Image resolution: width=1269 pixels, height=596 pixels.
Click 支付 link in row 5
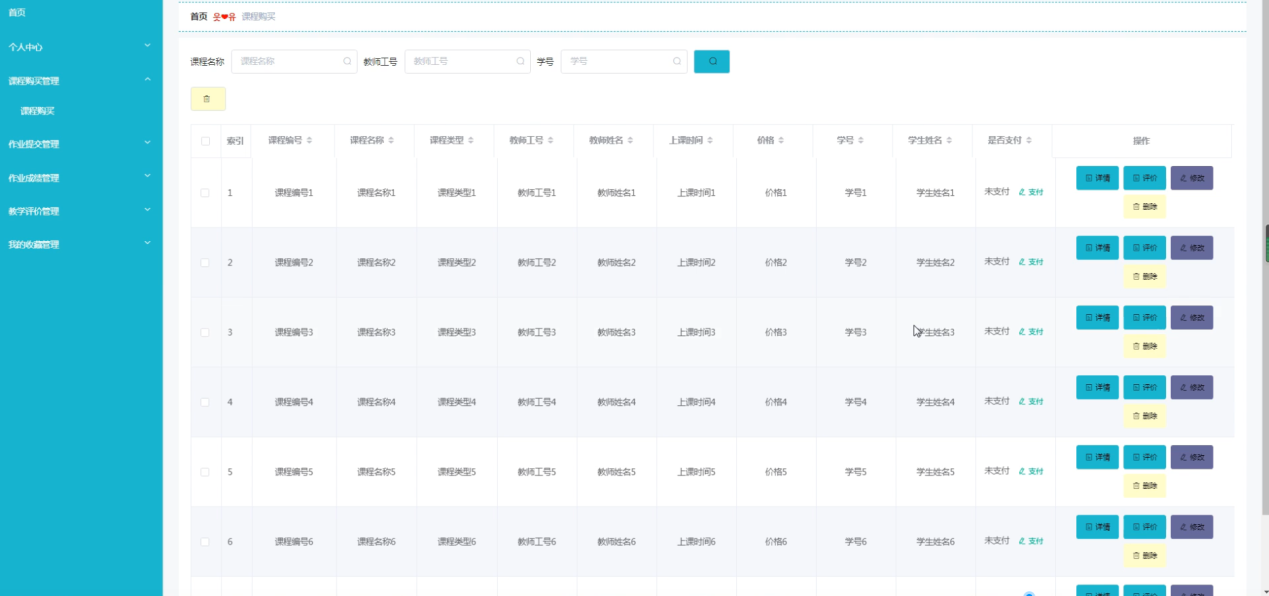pos(1031,471)
